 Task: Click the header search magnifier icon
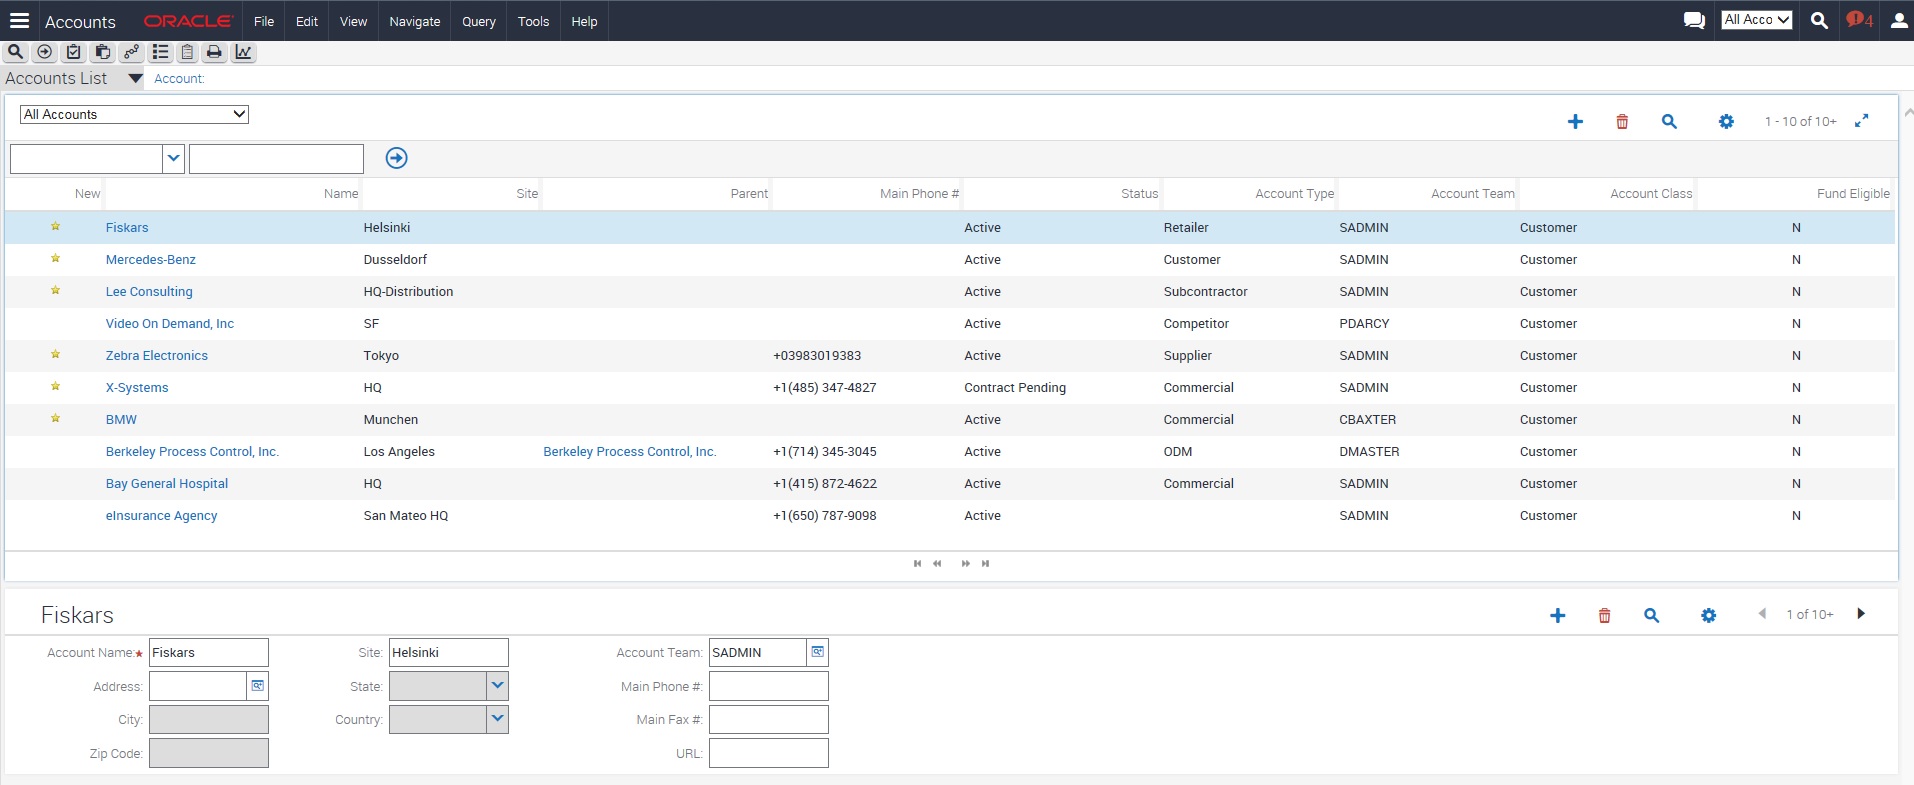[x=1819, y=20]
